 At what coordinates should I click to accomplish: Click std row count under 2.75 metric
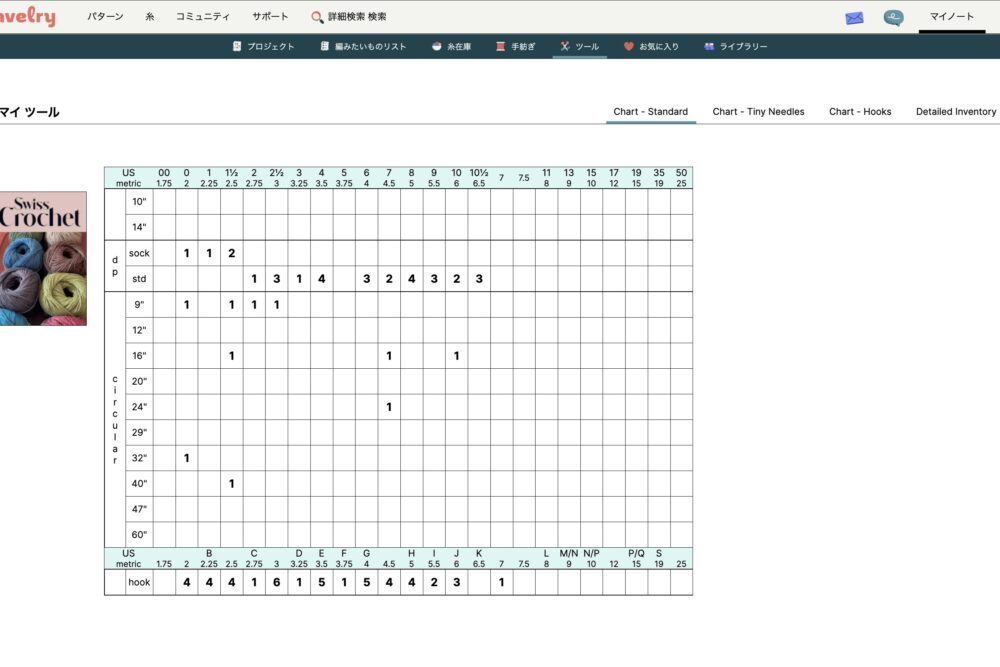254,279
